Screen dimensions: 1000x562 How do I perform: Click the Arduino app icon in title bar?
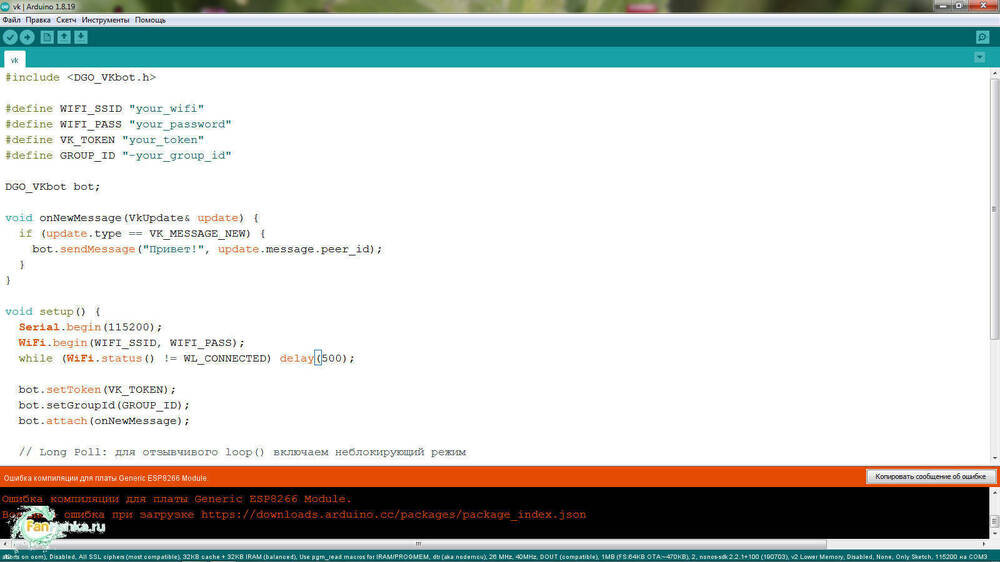click(x=5, y=6)
